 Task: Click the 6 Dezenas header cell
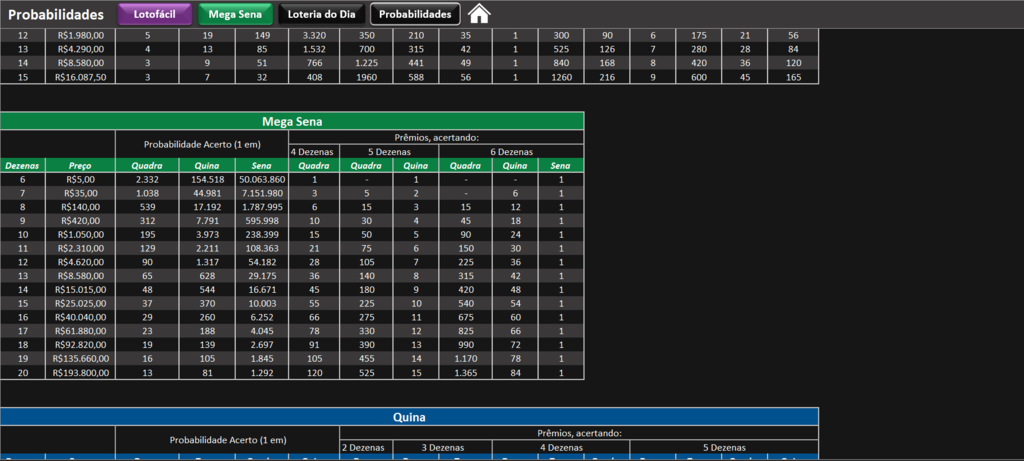click(x=511, y=151)
